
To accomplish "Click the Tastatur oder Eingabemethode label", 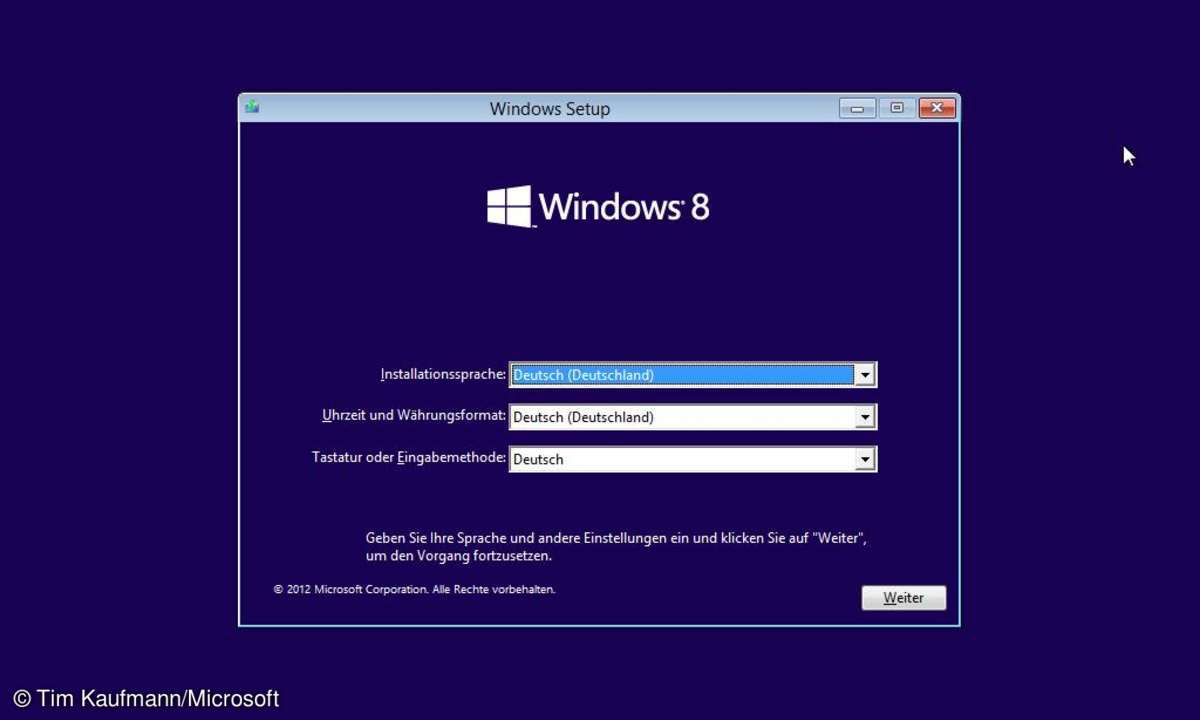I will click(x=409, y=458).
